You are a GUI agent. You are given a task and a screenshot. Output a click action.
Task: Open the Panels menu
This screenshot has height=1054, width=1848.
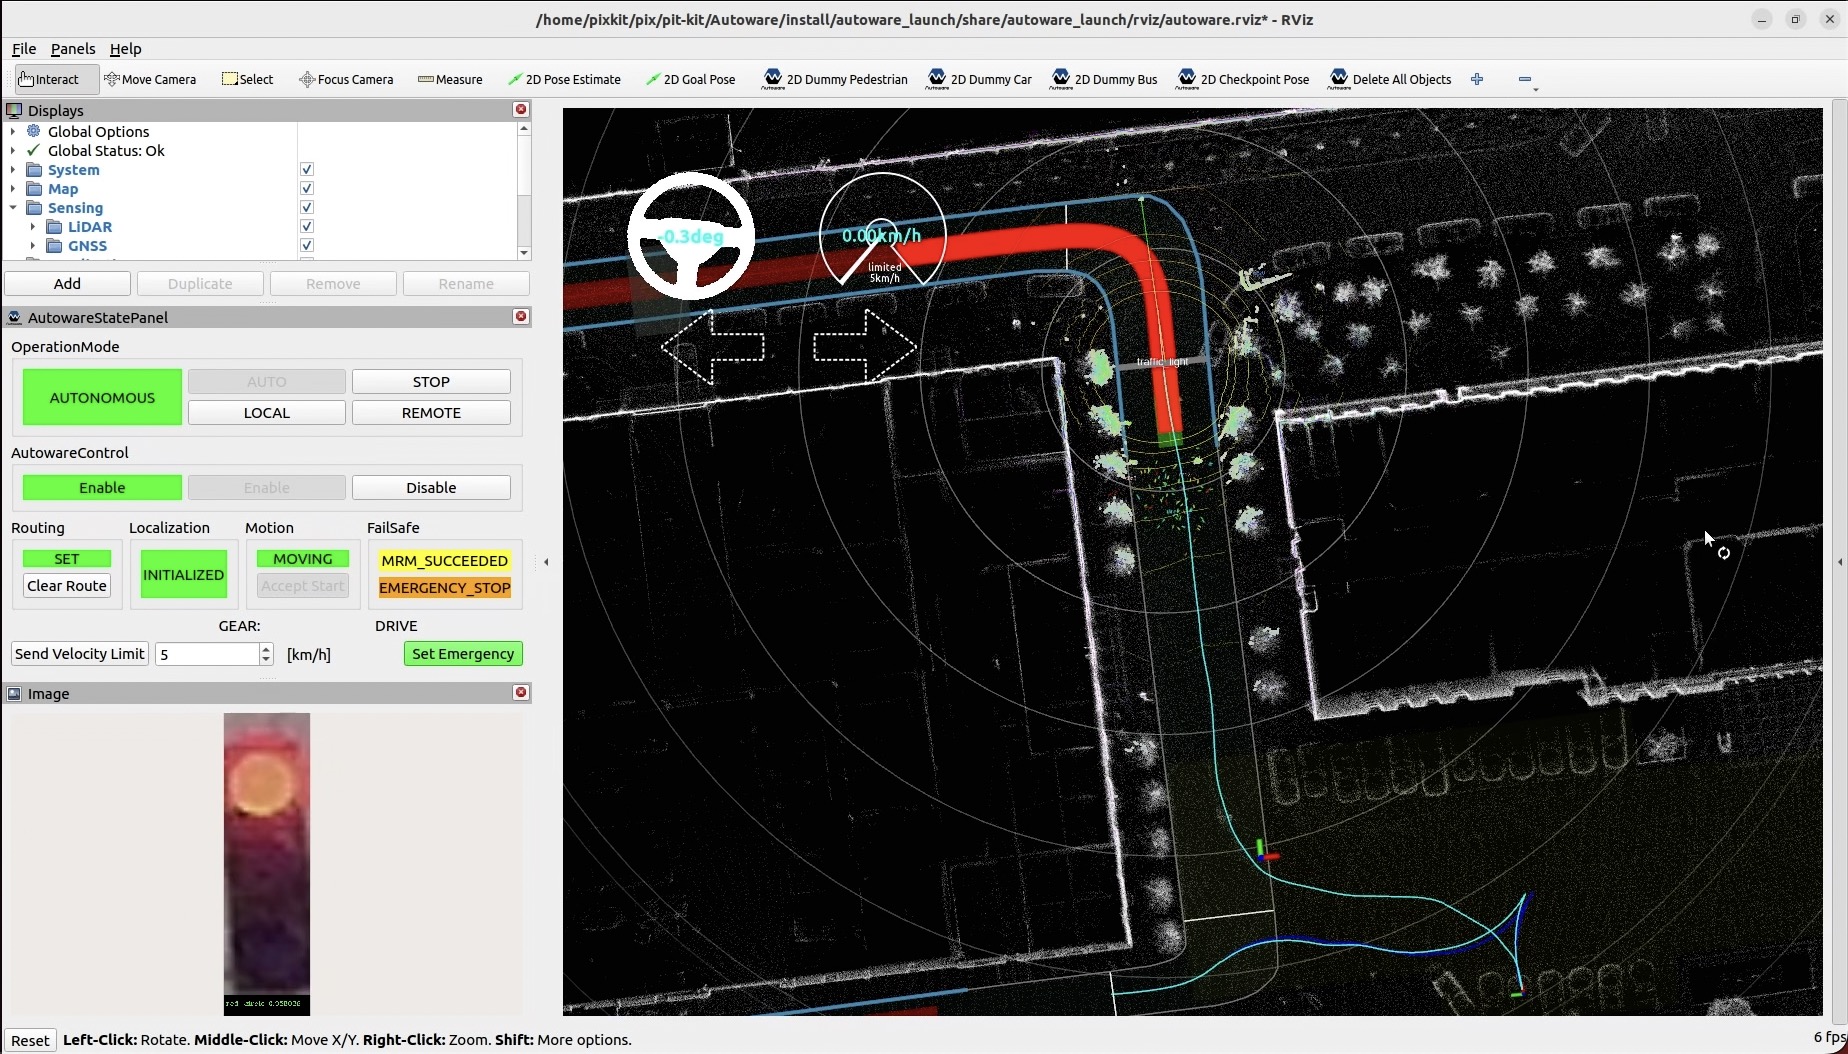[73, 48]
